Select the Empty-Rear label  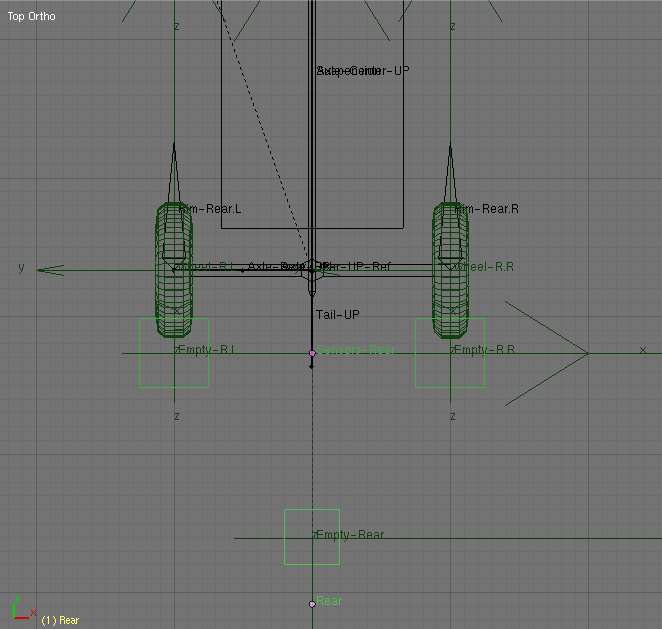[x=350, y=534]
